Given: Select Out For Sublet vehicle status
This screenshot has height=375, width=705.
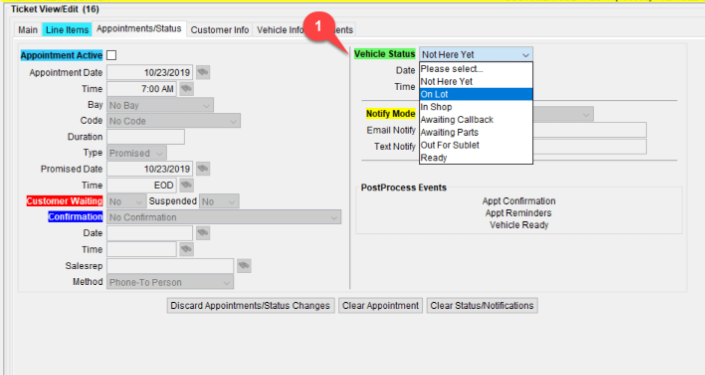Looking at the screenshot, I should (476, 145).
